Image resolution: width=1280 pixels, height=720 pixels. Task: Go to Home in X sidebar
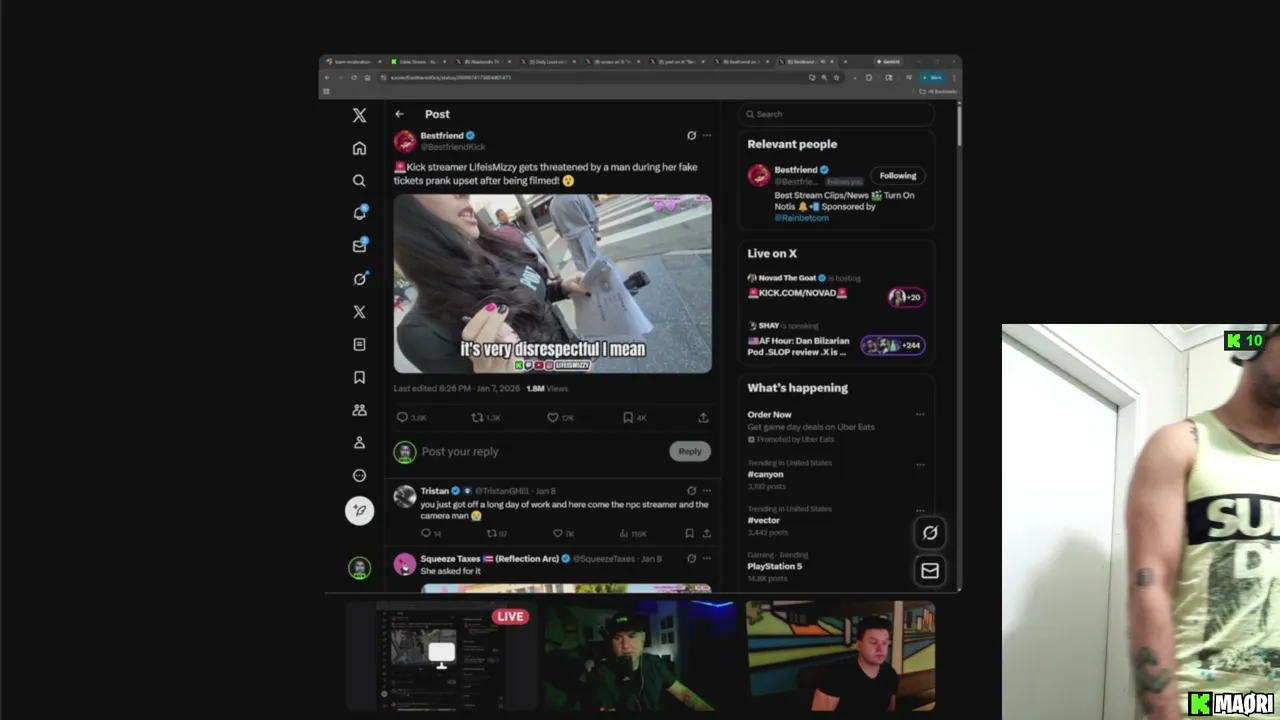tap(359, 148)
